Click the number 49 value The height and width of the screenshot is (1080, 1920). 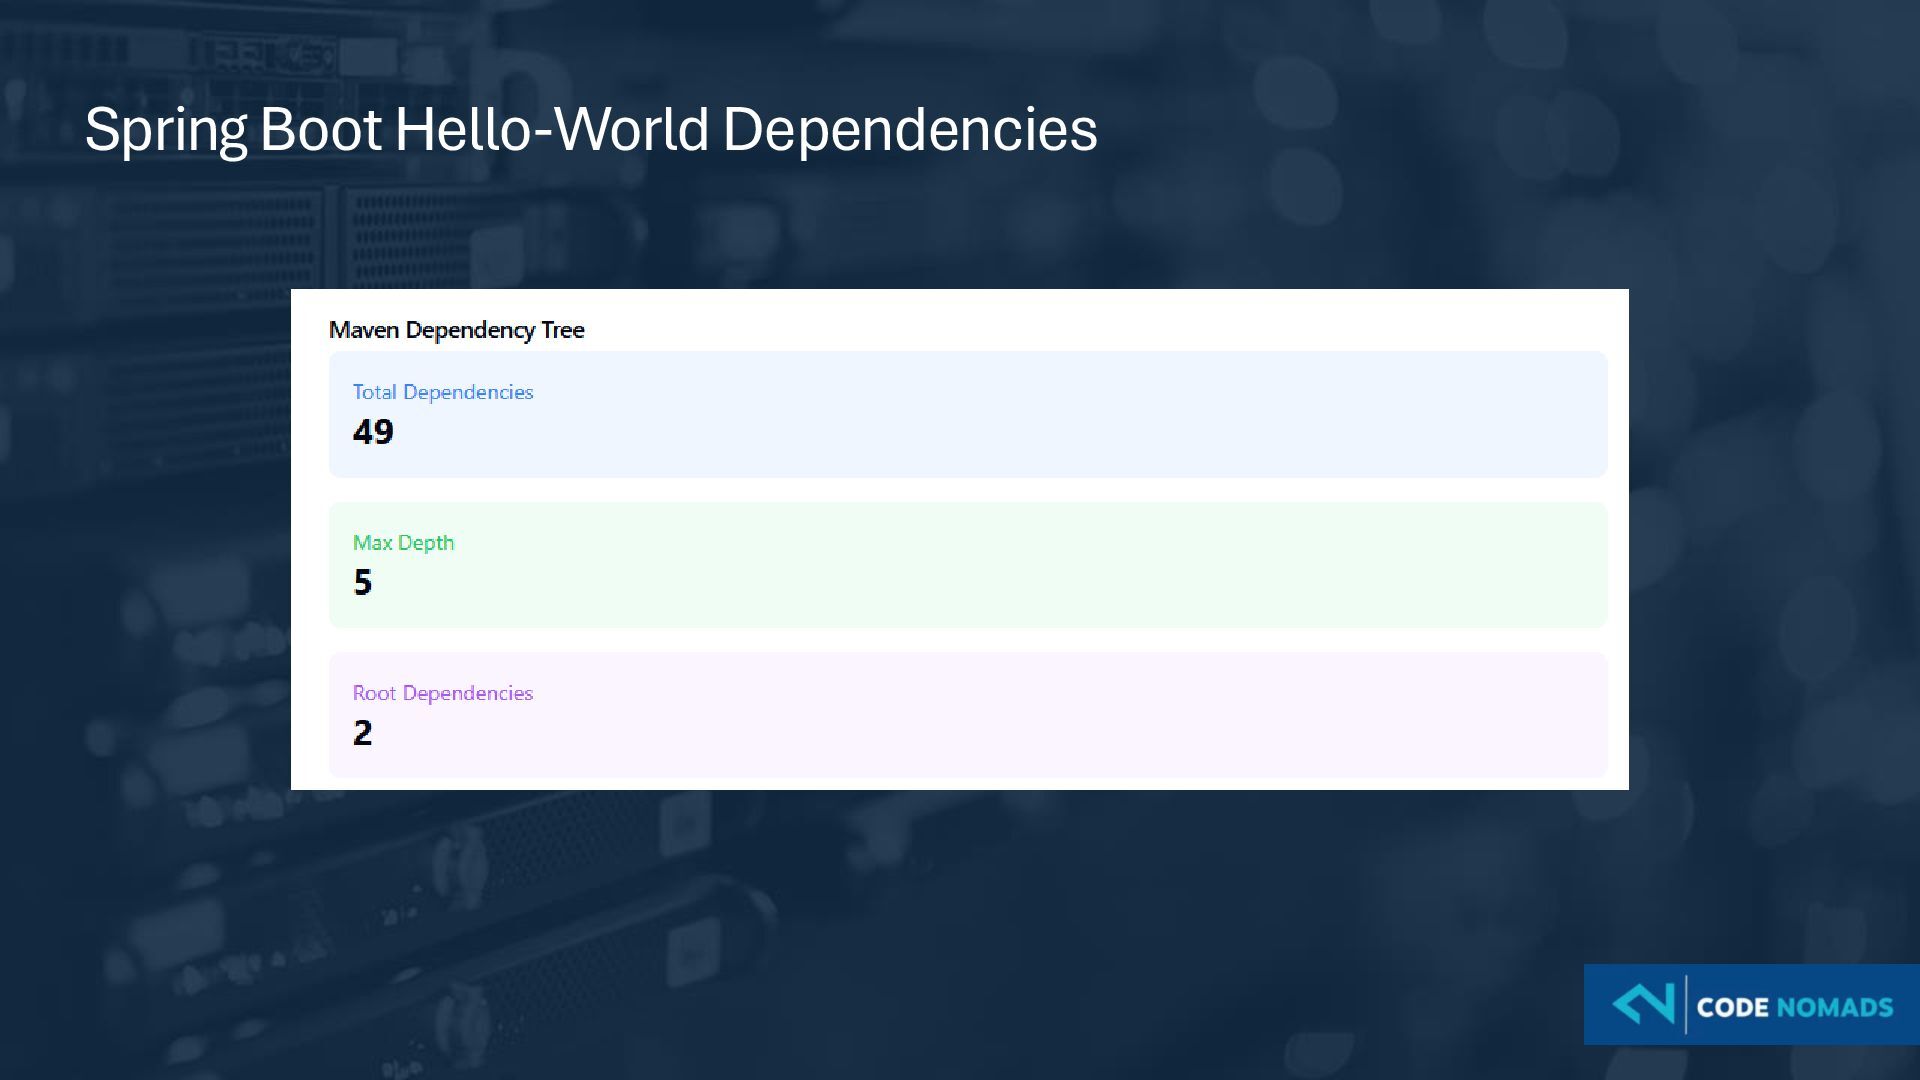point(373,432)
